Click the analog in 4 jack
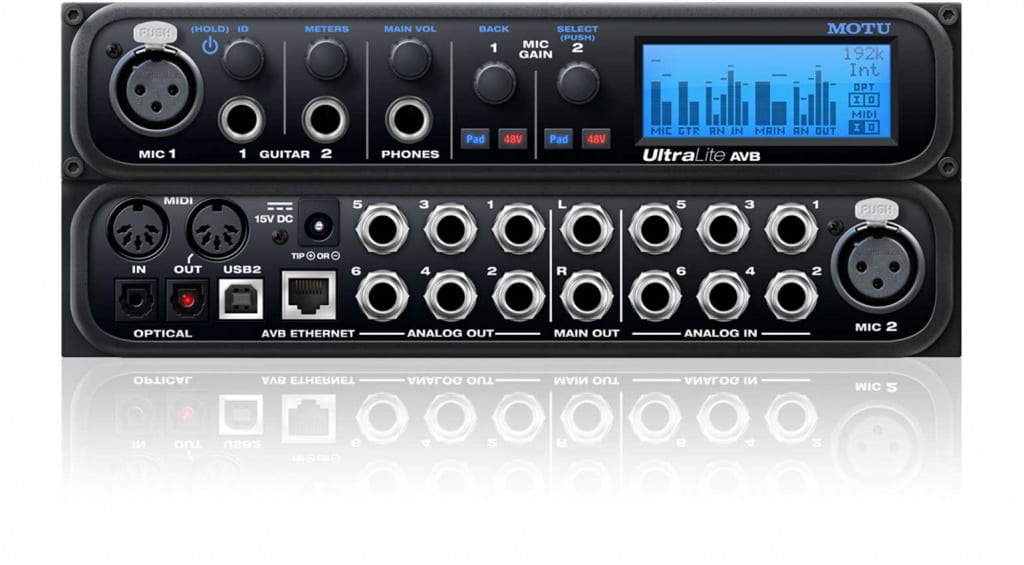Image resolution: width=1024 pixels, height=565 pixels. pos(723,297)
